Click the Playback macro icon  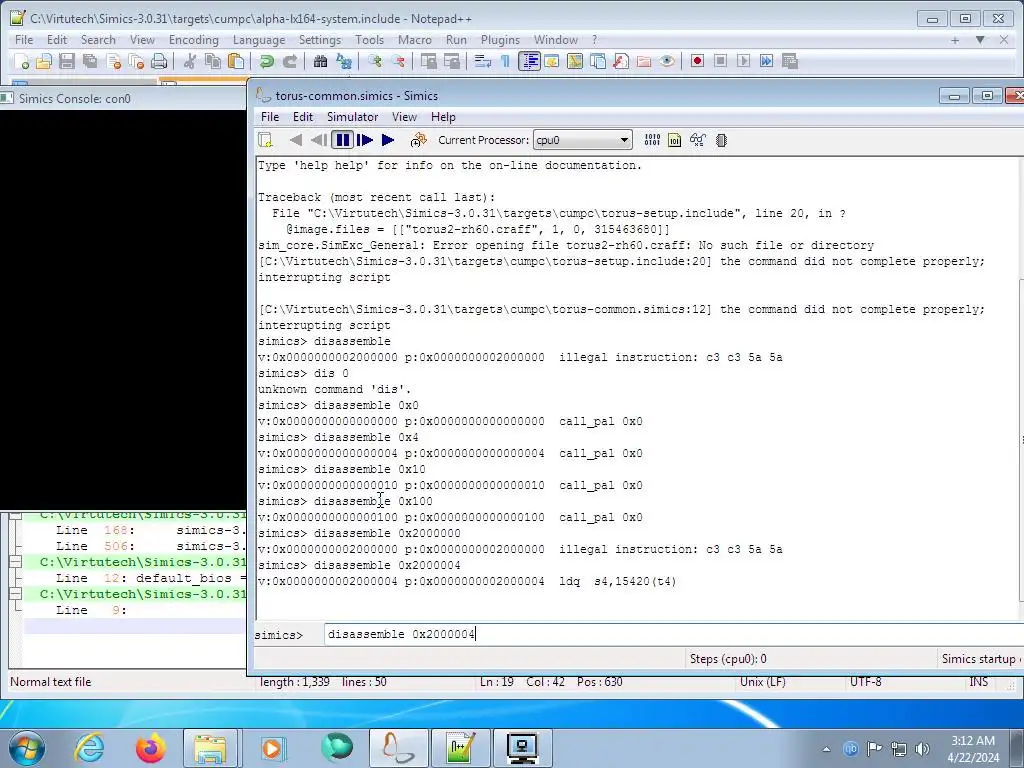pyautogui.click(x=743, y=61)
